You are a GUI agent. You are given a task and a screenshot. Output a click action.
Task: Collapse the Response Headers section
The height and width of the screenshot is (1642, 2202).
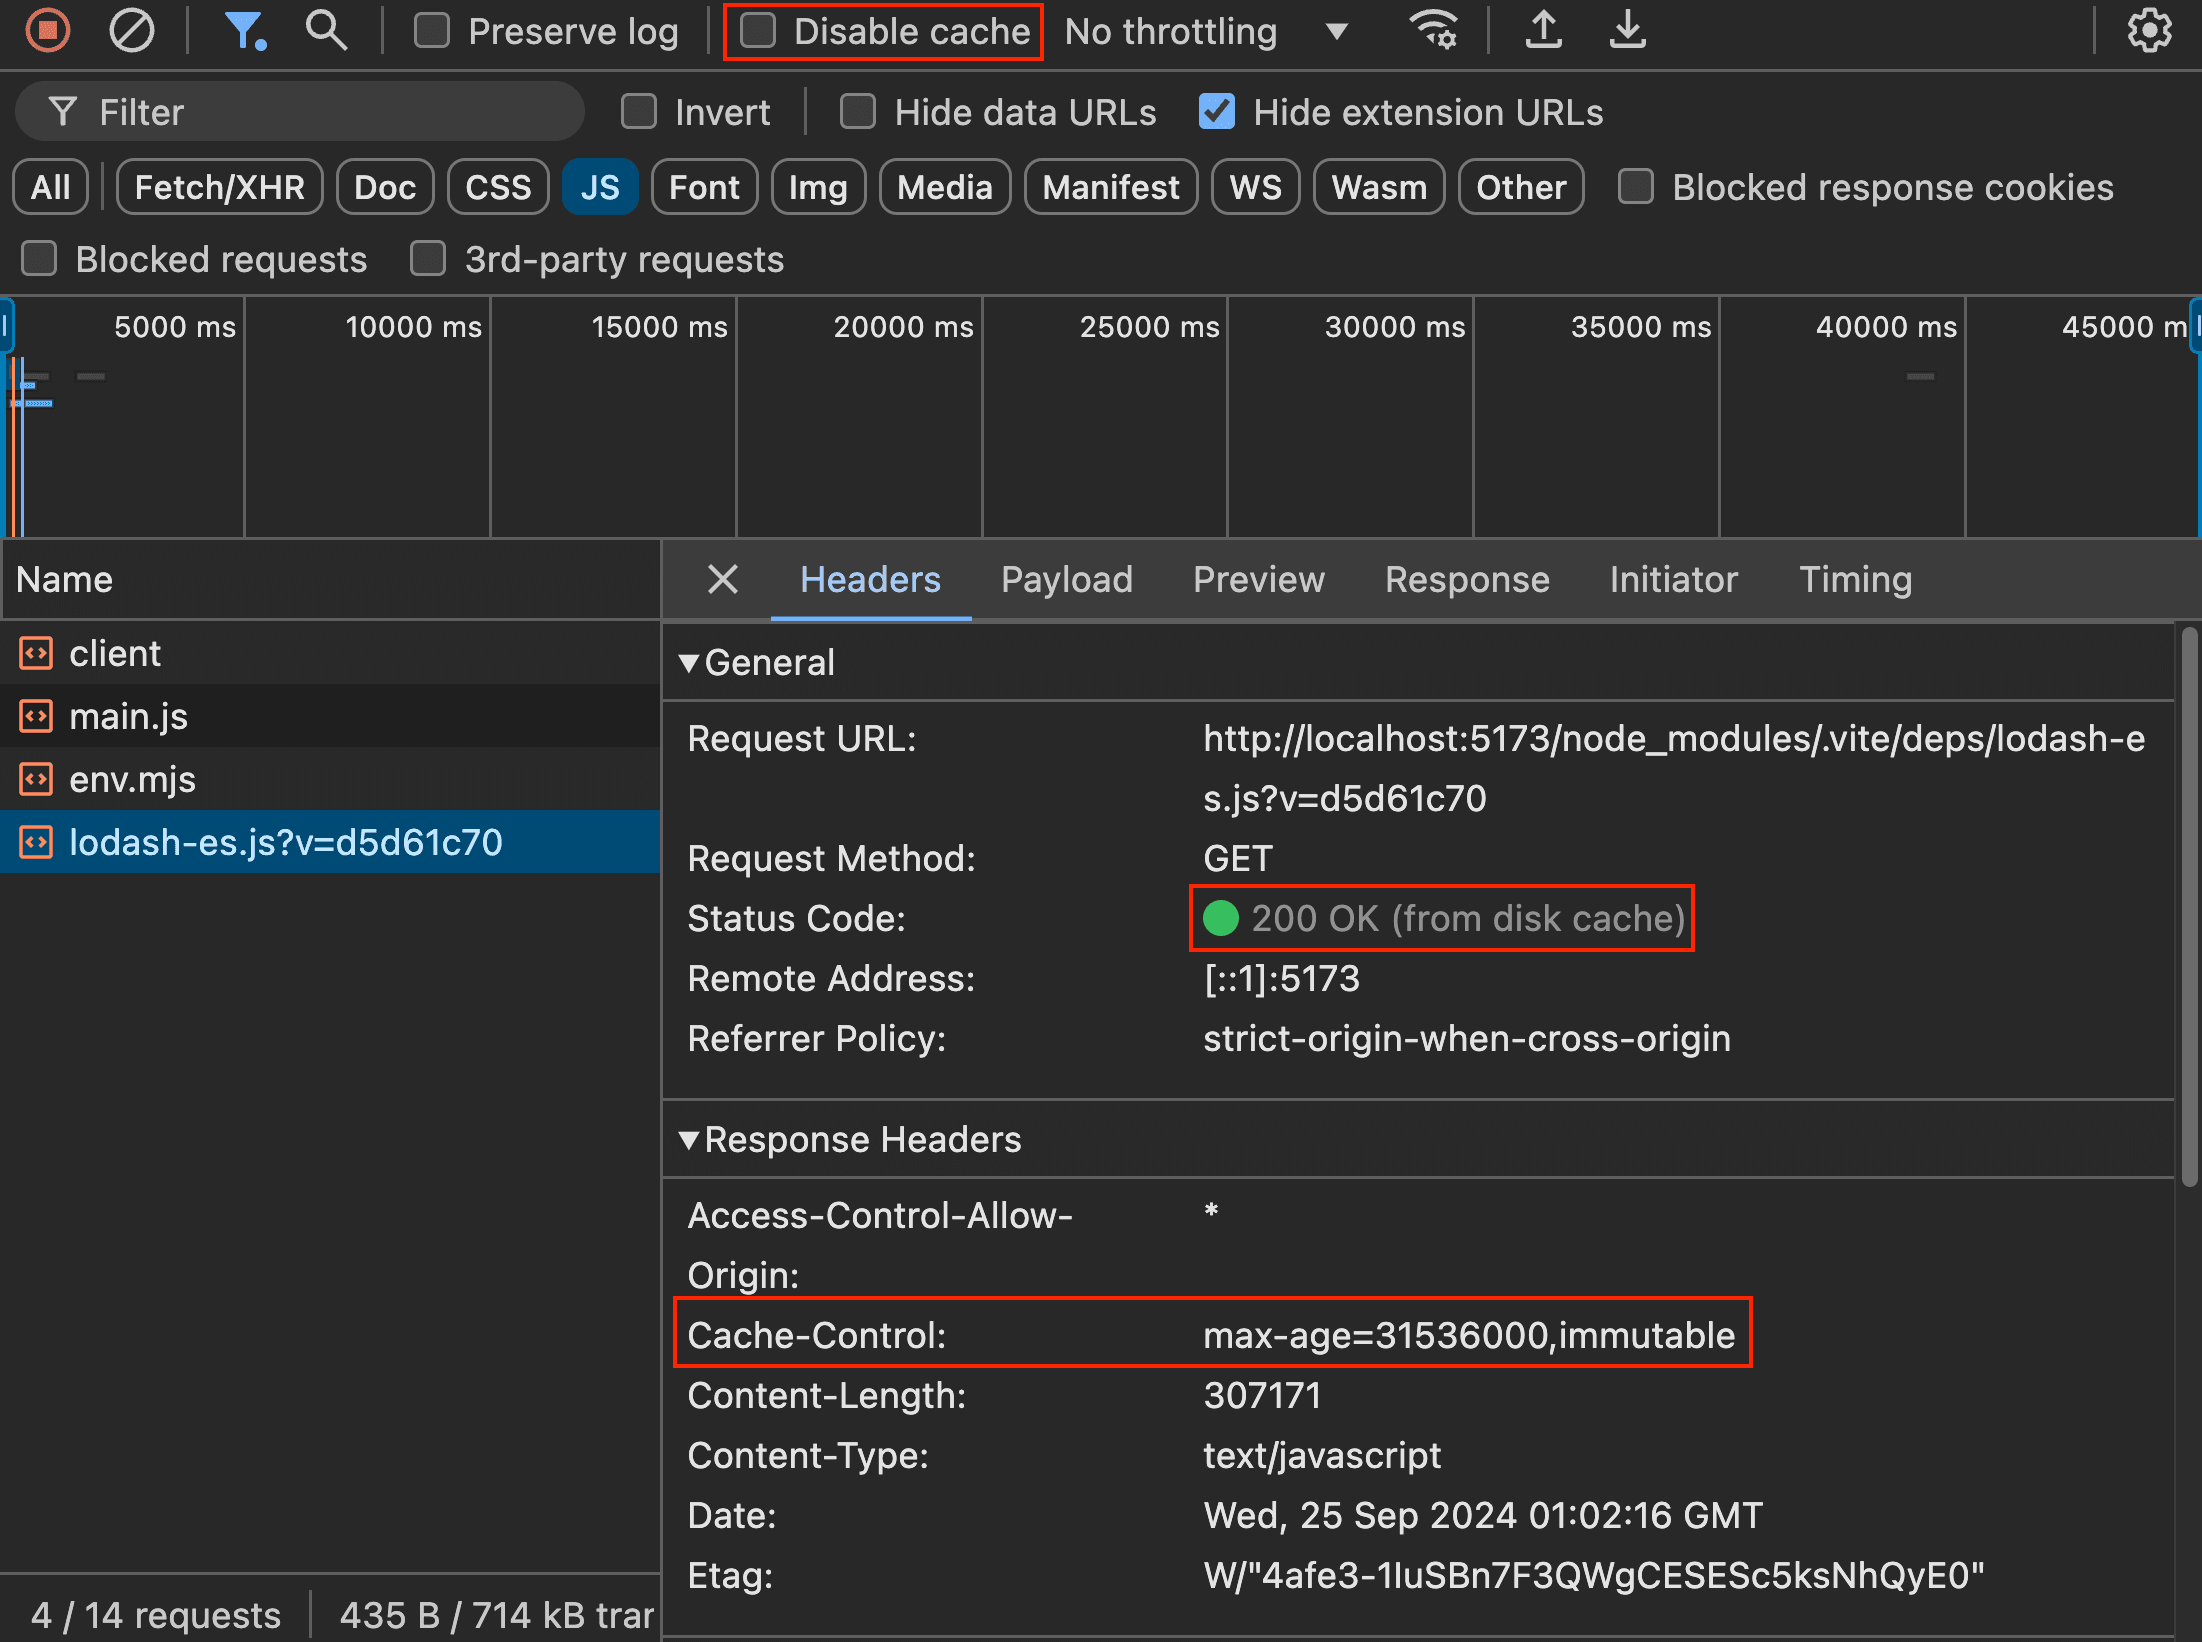pyautogui.click(x=689, y=1139)
